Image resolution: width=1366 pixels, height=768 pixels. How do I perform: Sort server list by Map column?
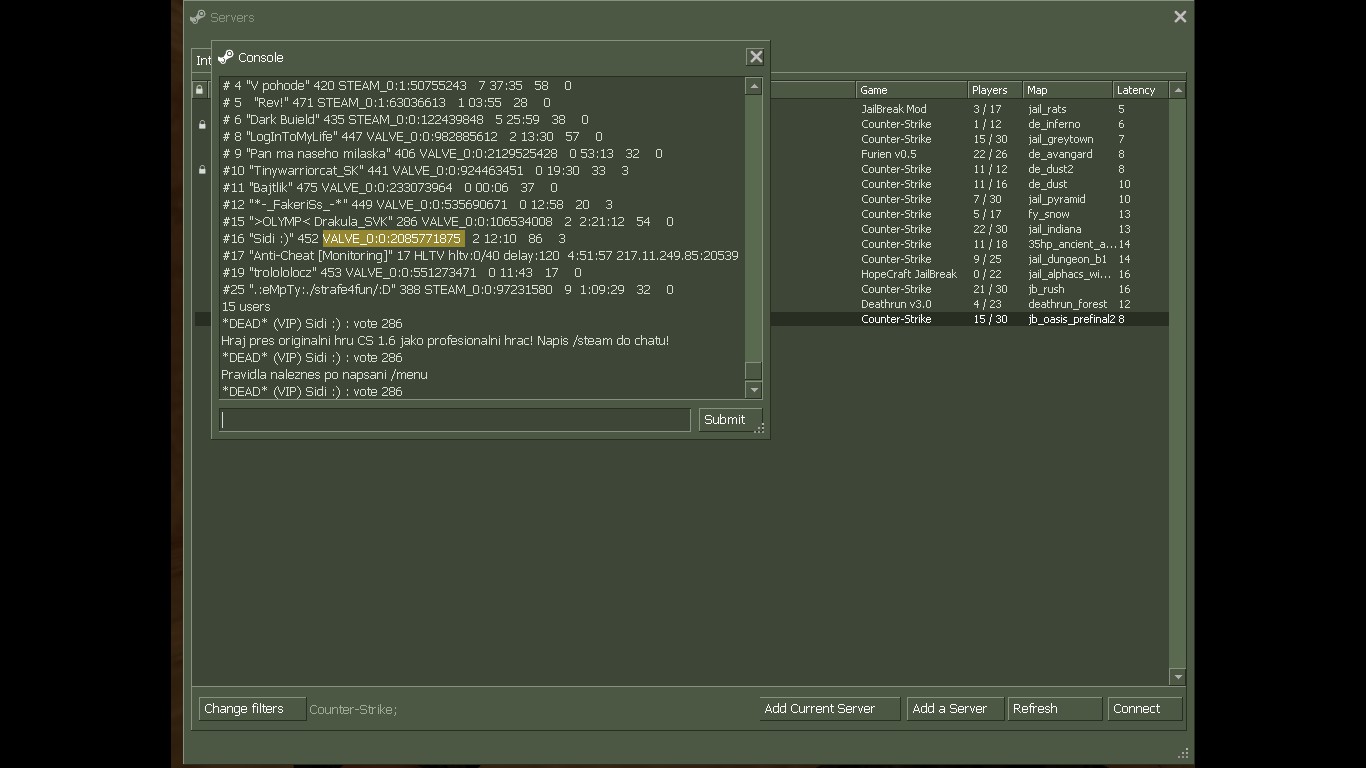(1067, 90)
